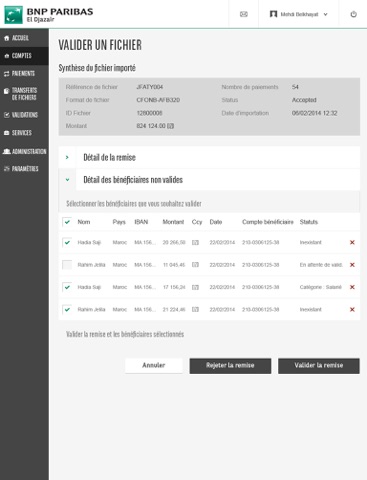Expand the Détail de la remise section

point(67,157)
